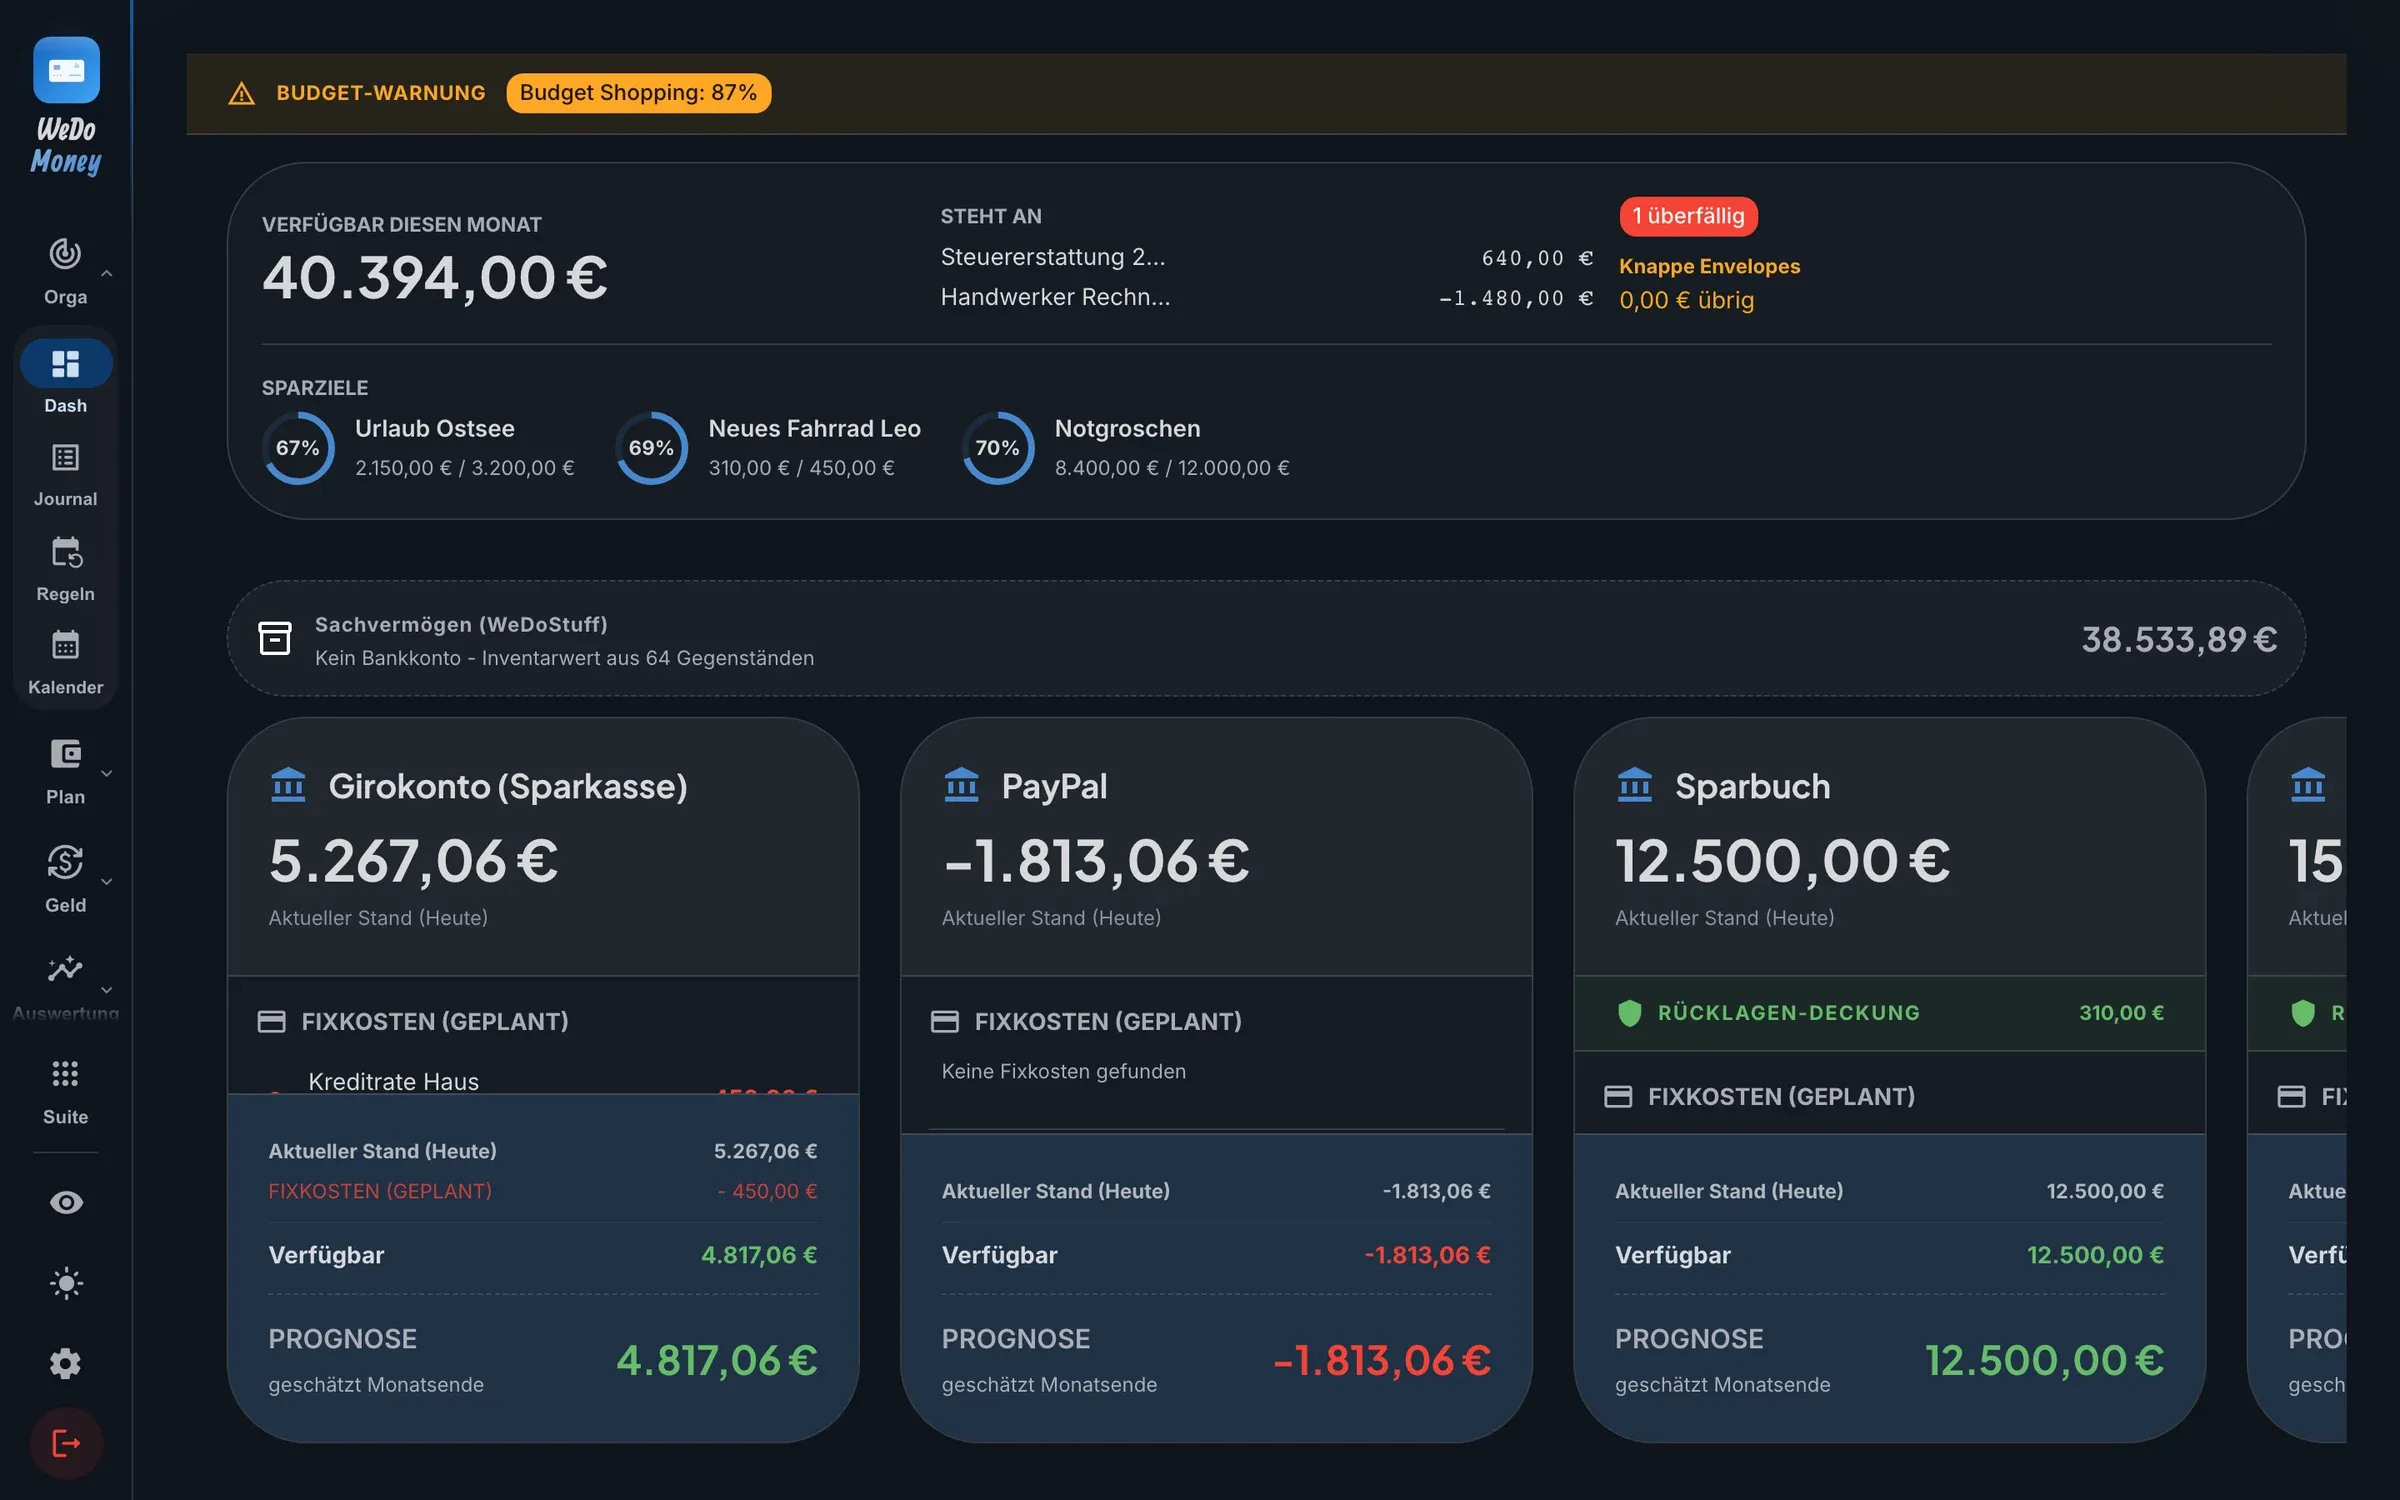Go to the Regeln page
2400x1500 pixels.
click(x=65, y=569)
